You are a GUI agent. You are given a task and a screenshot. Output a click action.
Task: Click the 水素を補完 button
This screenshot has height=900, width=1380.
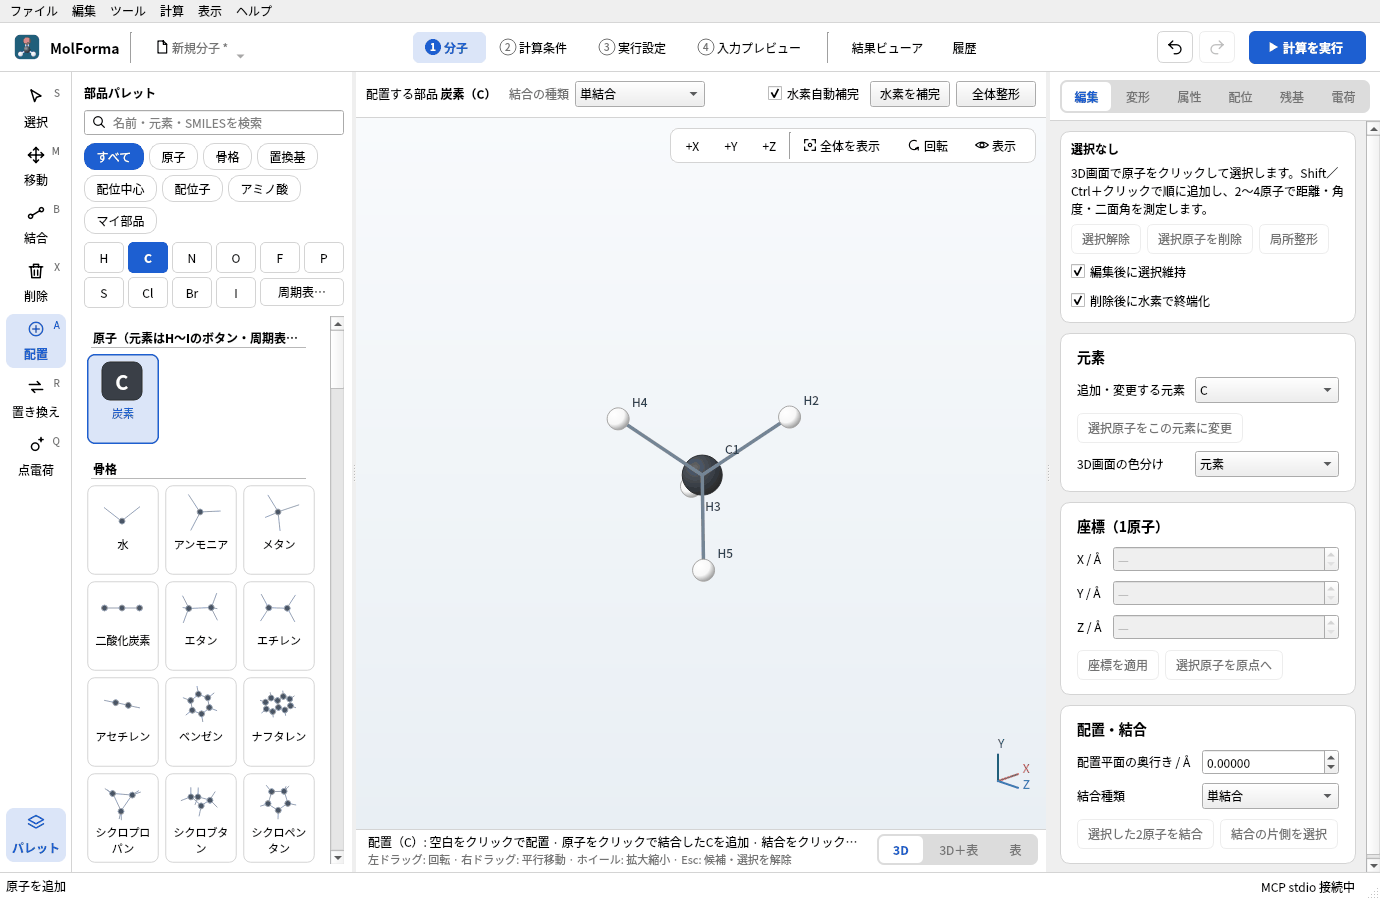(x=910, y=94)
